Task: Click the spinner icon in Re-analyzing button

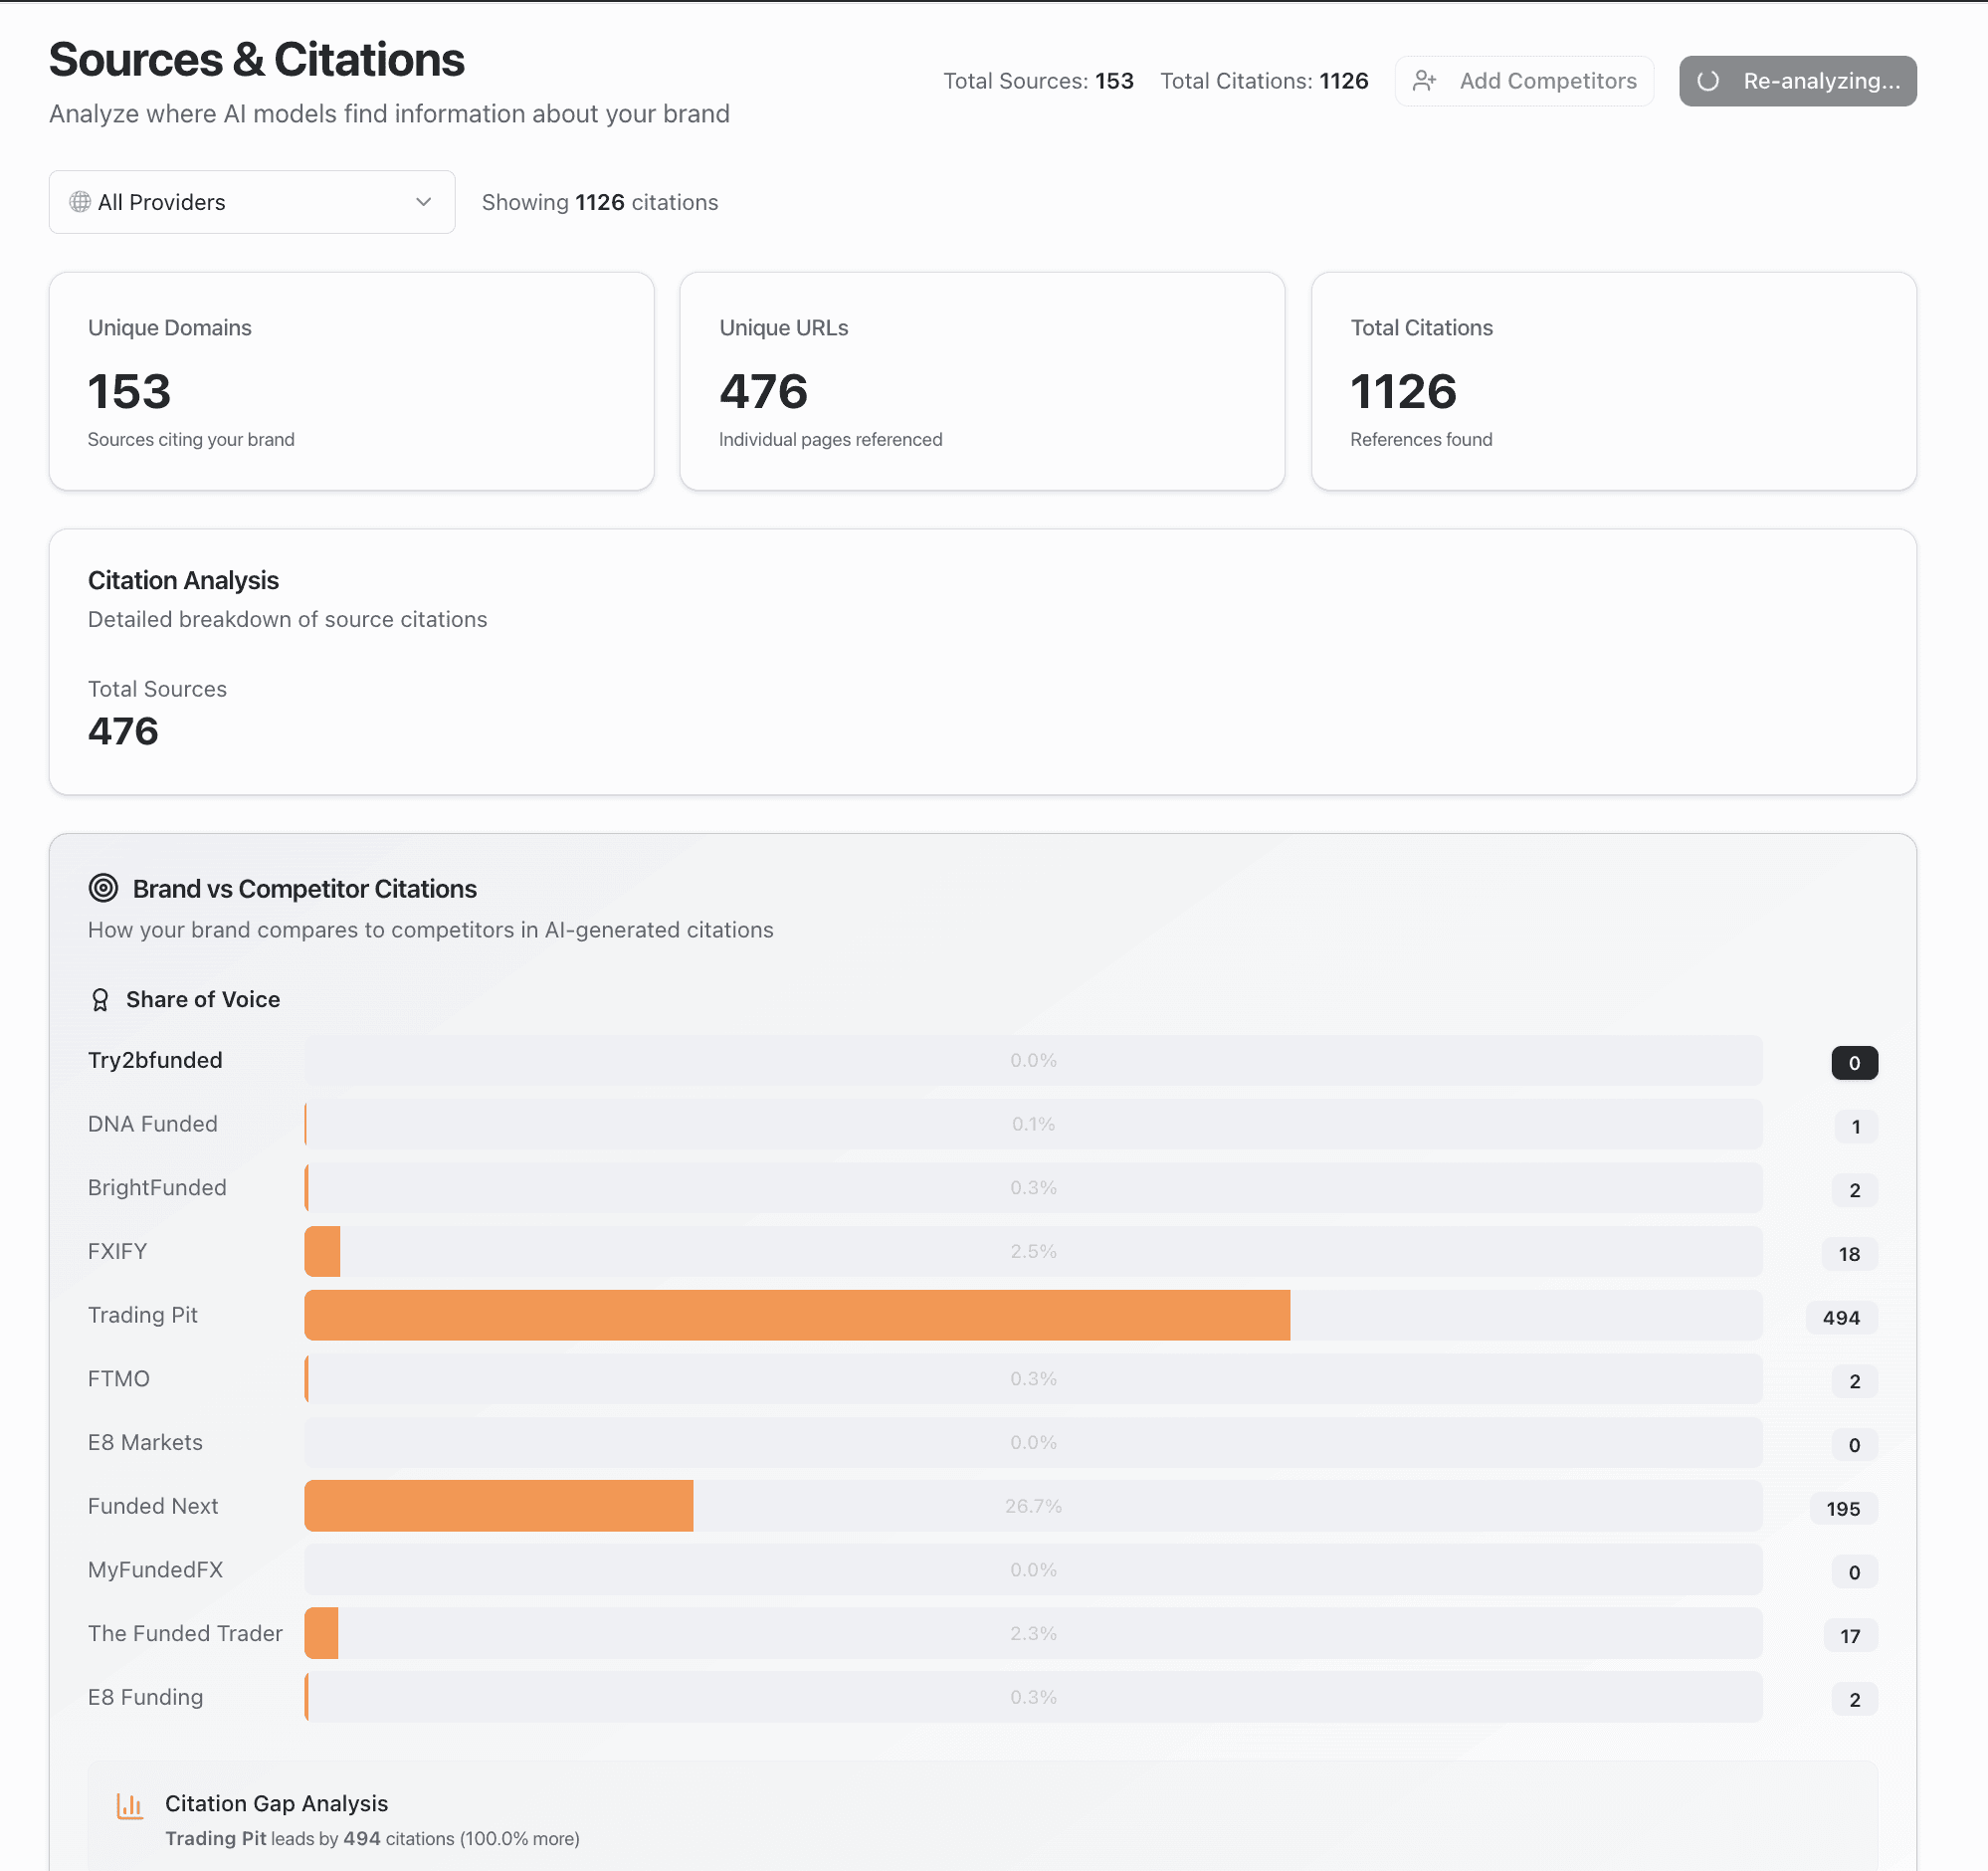Action: click(x=1708, y=81)
